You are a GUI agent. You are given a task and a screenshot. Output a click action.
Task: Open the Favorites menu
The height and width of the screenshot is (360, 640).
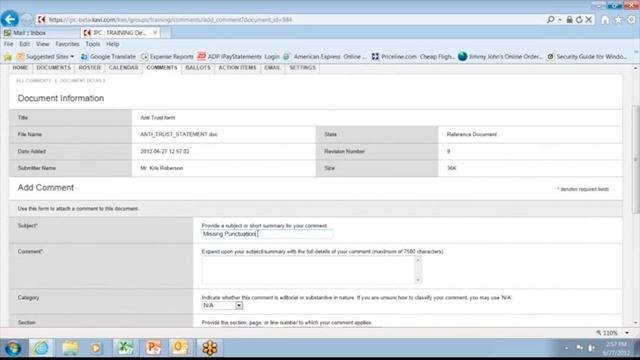click(67, 44)
